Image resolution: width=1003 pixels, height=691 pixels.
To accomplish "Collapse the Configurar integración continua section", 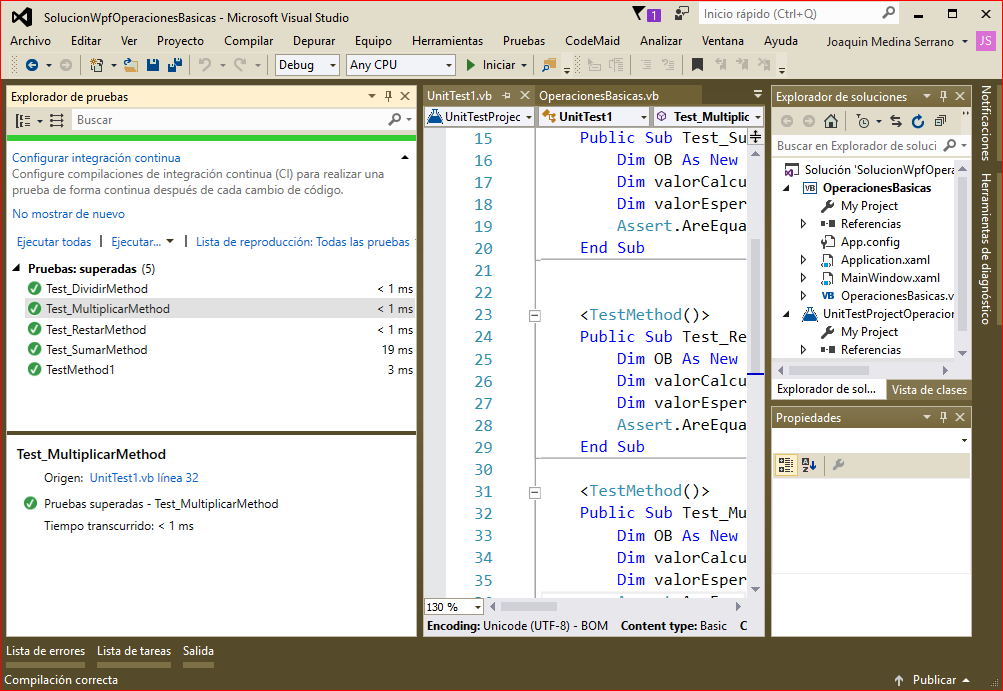I will 404,157.
